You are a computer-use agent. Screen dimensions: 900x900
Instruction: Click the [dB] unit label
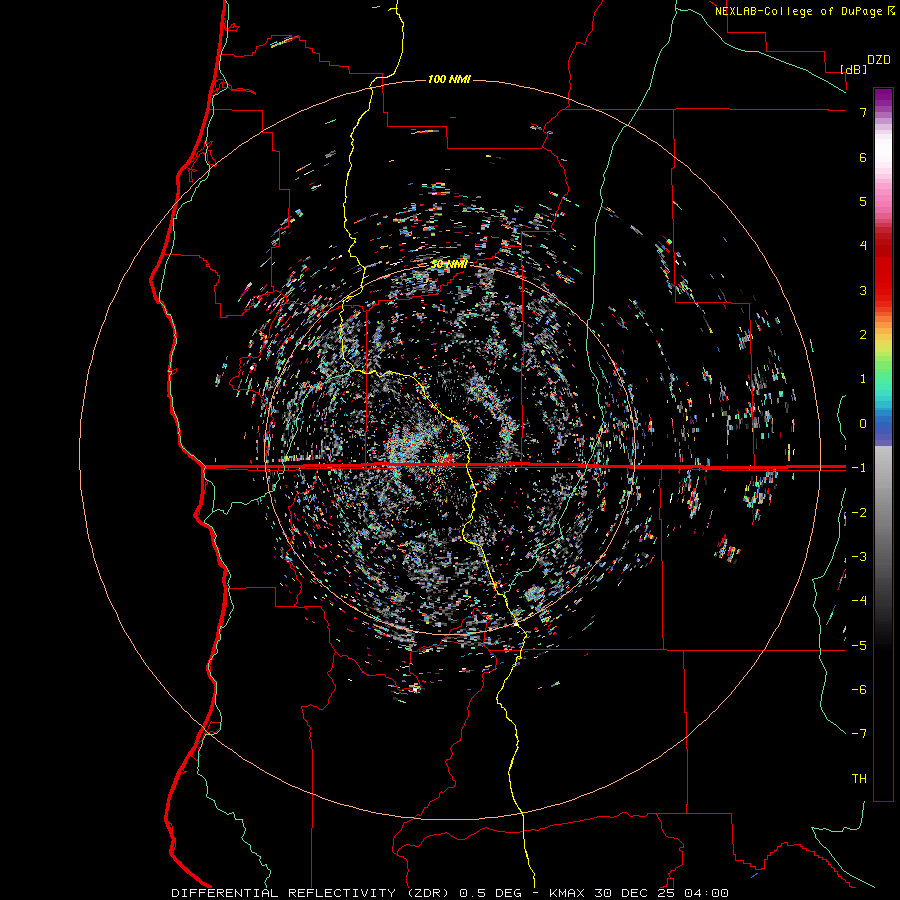point(854,70)
